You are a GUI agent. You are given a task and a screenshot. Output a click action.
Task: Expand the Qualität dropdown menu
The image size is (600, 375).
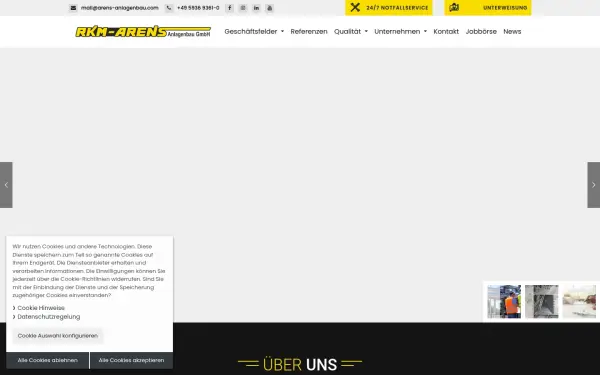tap(351, 31)
